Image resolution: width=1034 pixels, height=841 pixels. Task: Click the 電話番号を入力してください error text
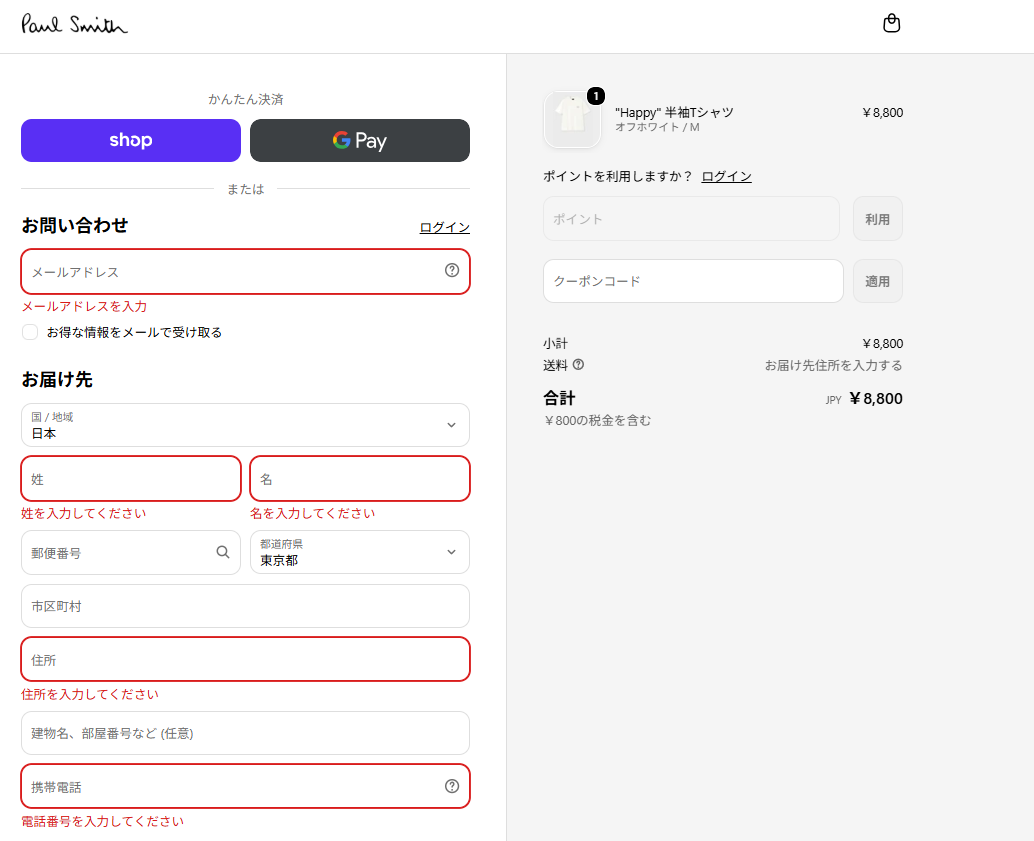click(x=102, y=821)
